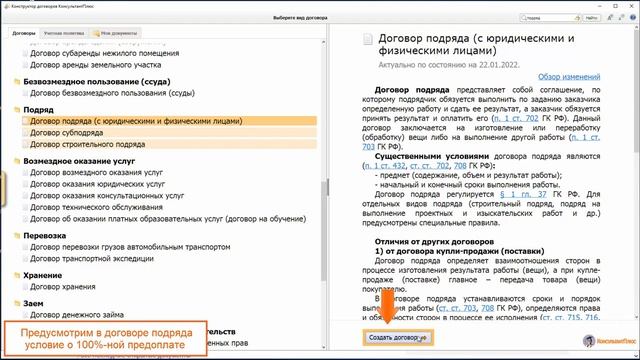
Task: Click the heading Отличия от других договоров
Action: coord(434,242)
